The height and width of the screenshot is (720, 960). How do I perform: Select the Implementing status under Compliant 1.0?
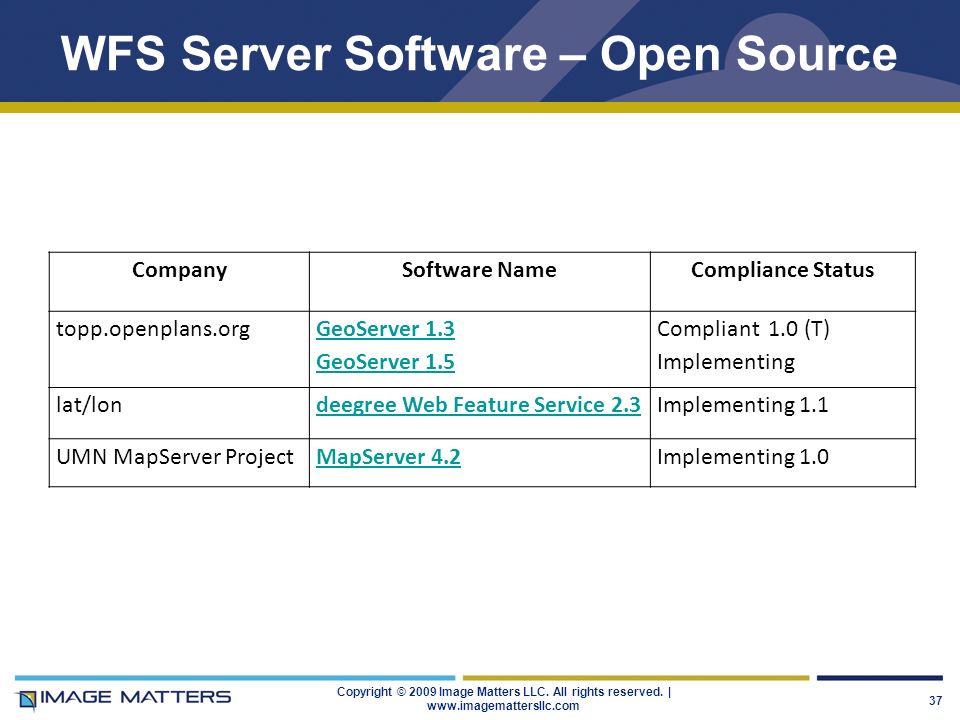[x=726, y=362]
